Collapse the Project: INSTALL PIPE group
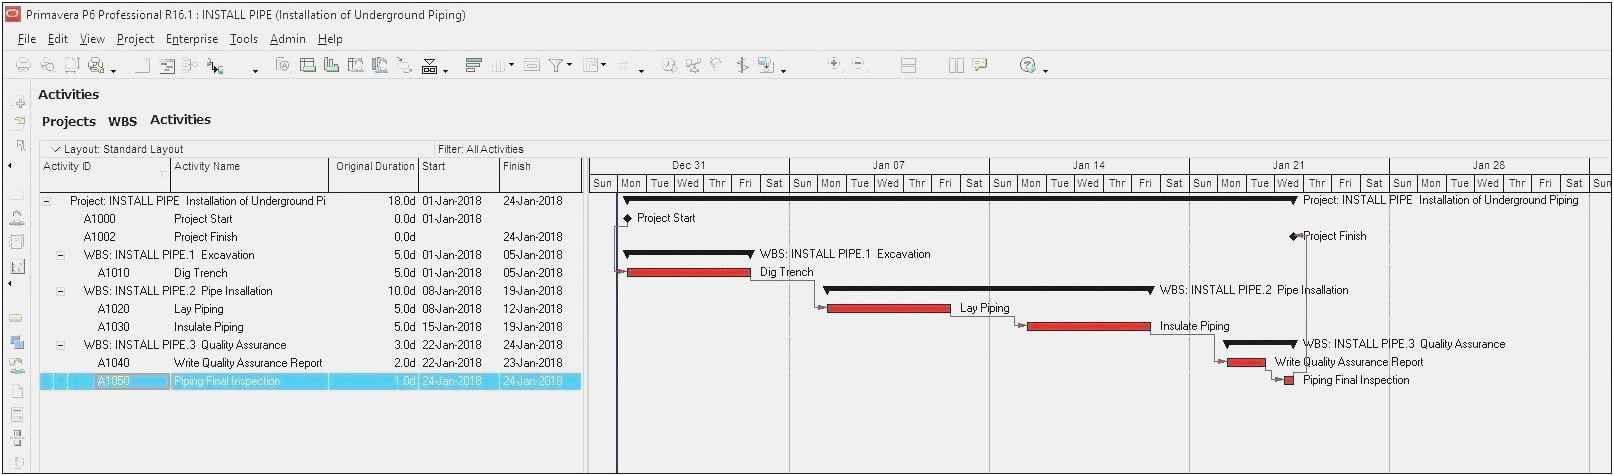 click(x=46, y=201)
